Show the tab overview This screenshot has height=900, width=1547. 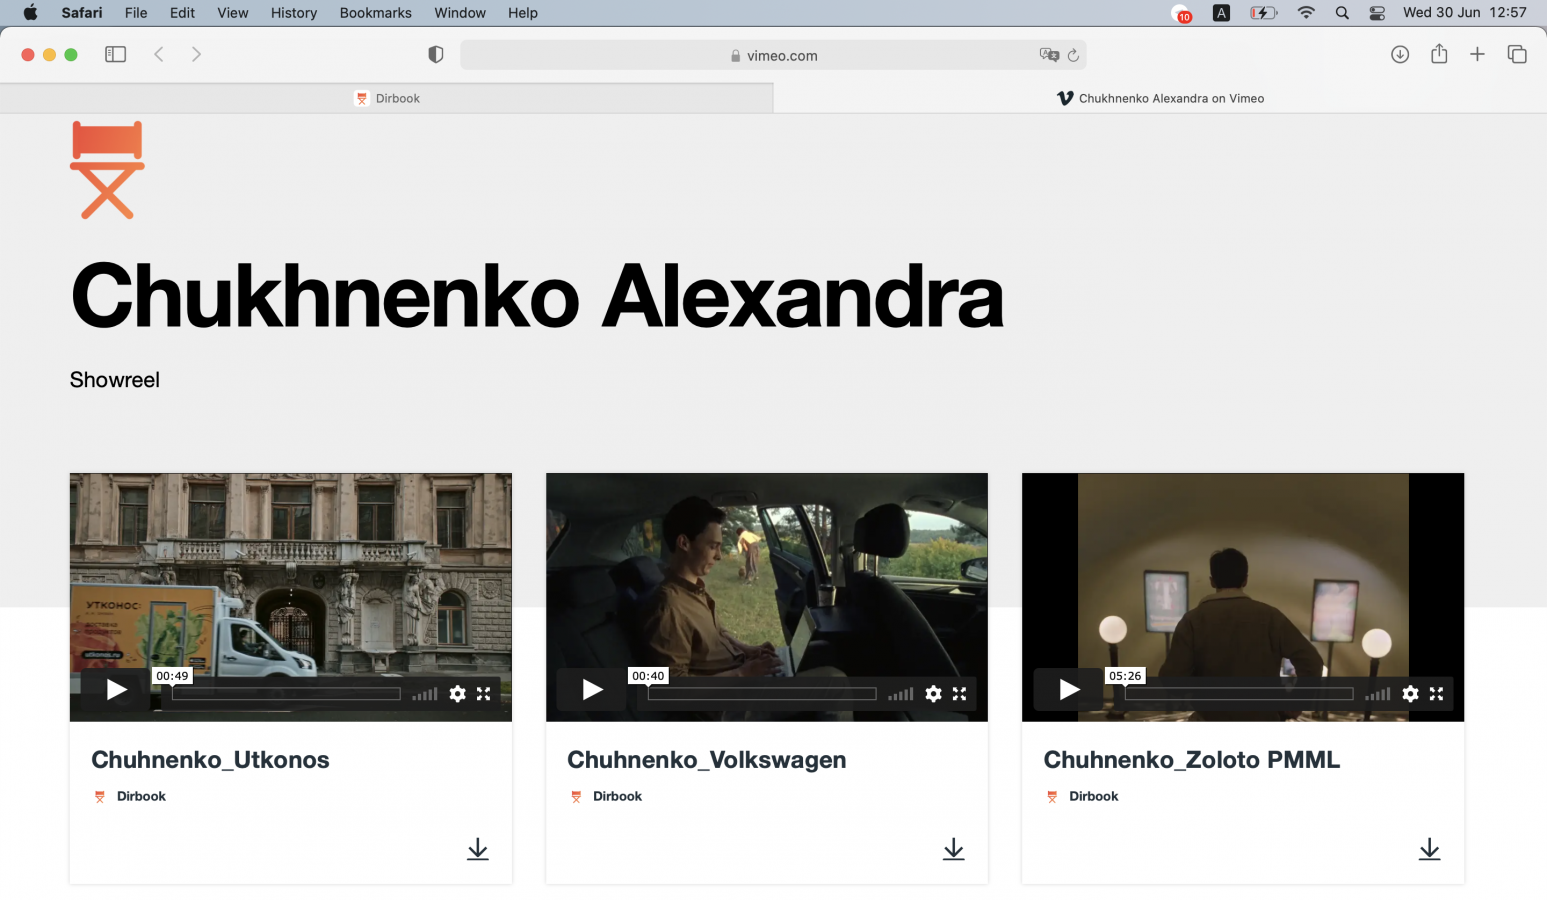(1517, 54)
